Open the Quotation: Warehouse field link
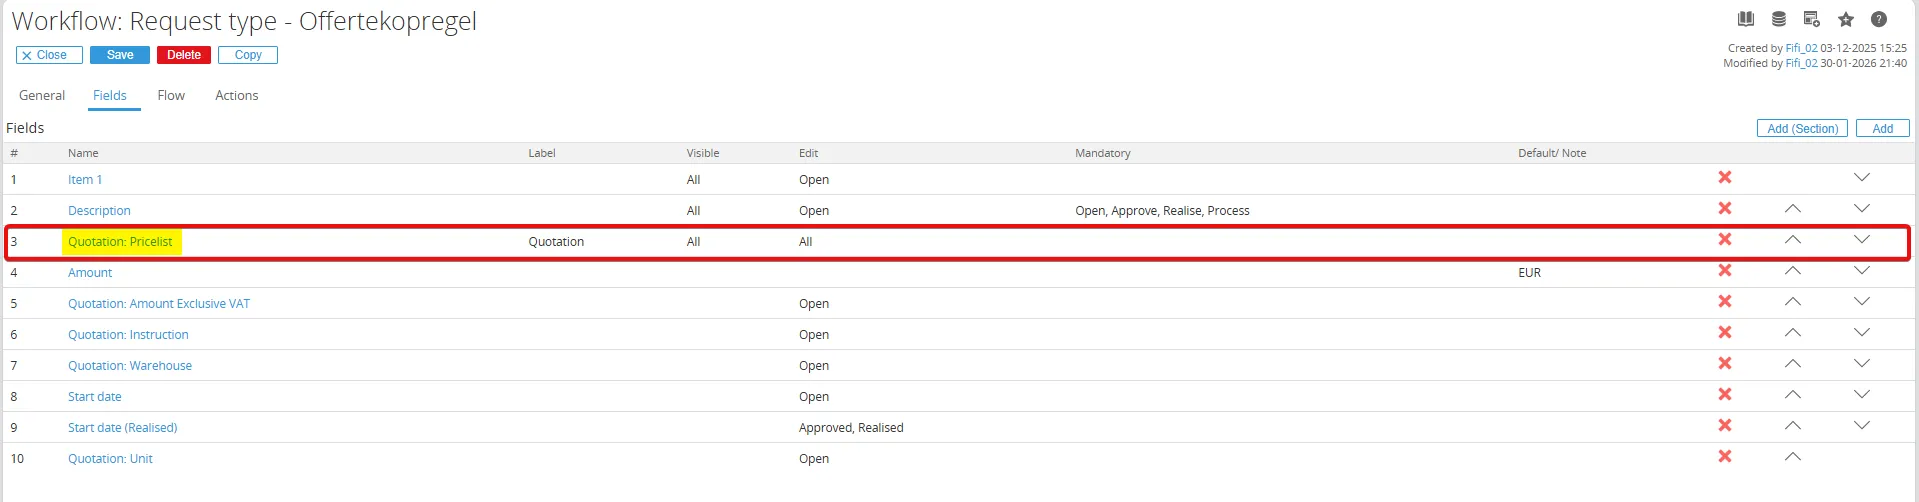Viewport: 1919px width, 502px height. tap(130, 366)
